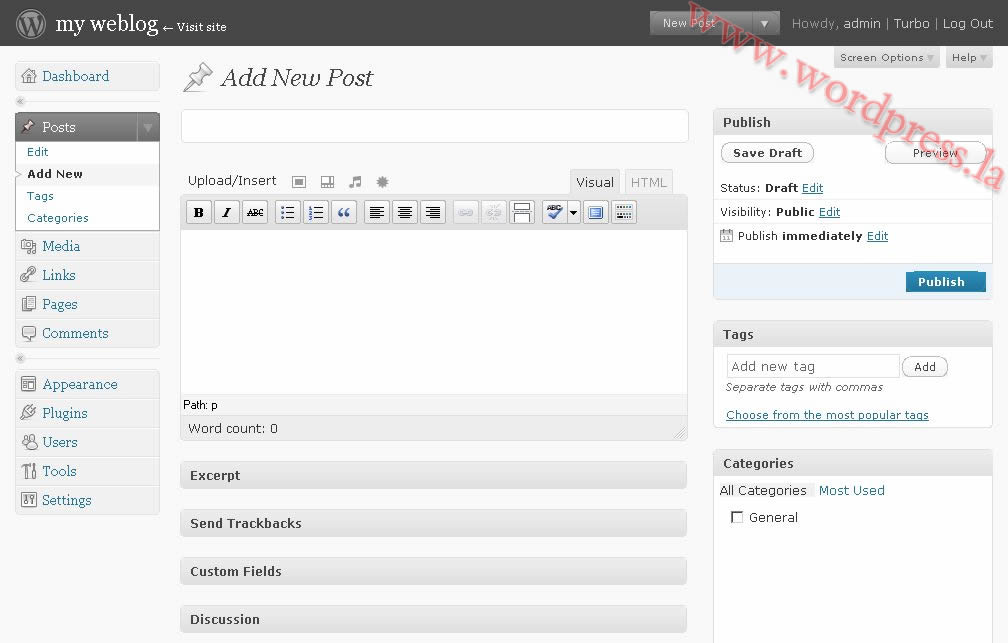Open the Help dropdown
Viewport: 1008px width, 643px height.
[x=969, y=58]
